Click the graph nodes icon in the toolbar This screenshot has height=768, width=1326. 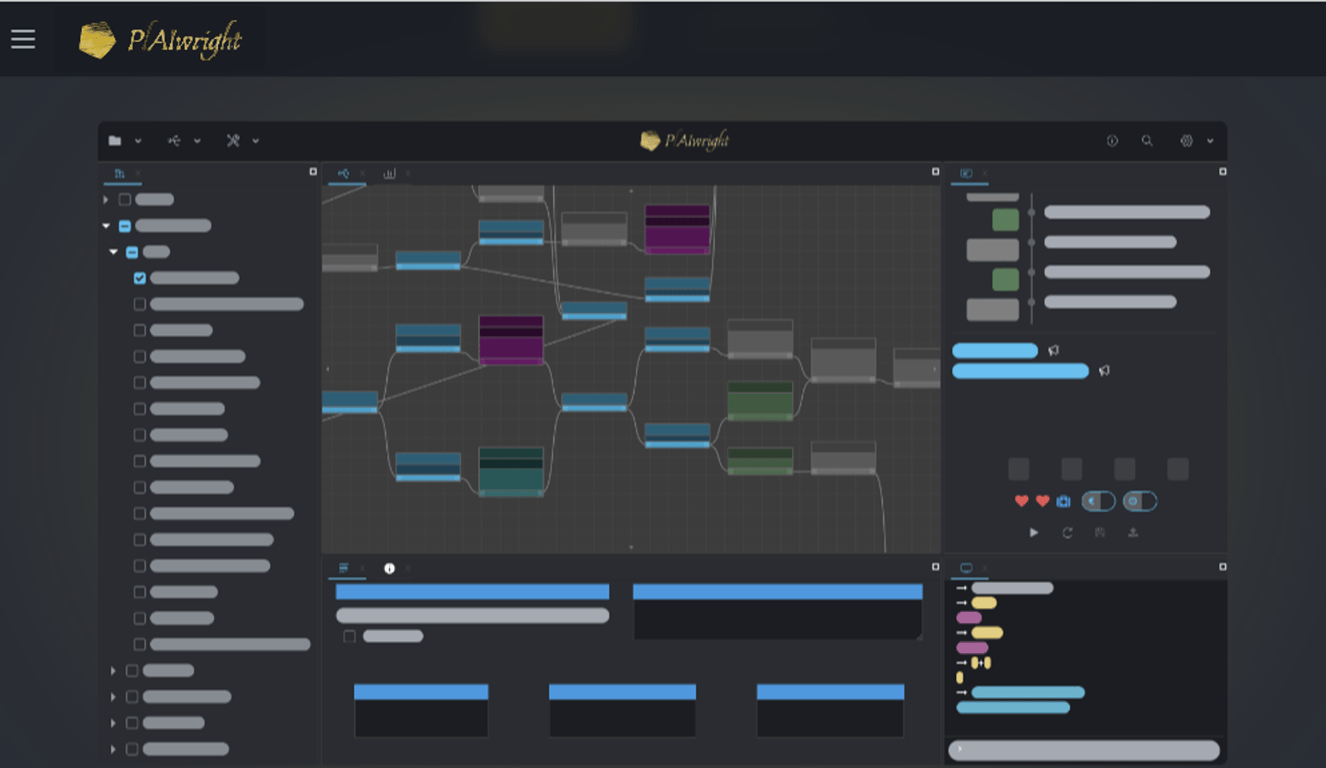click(x=174, y=141)
